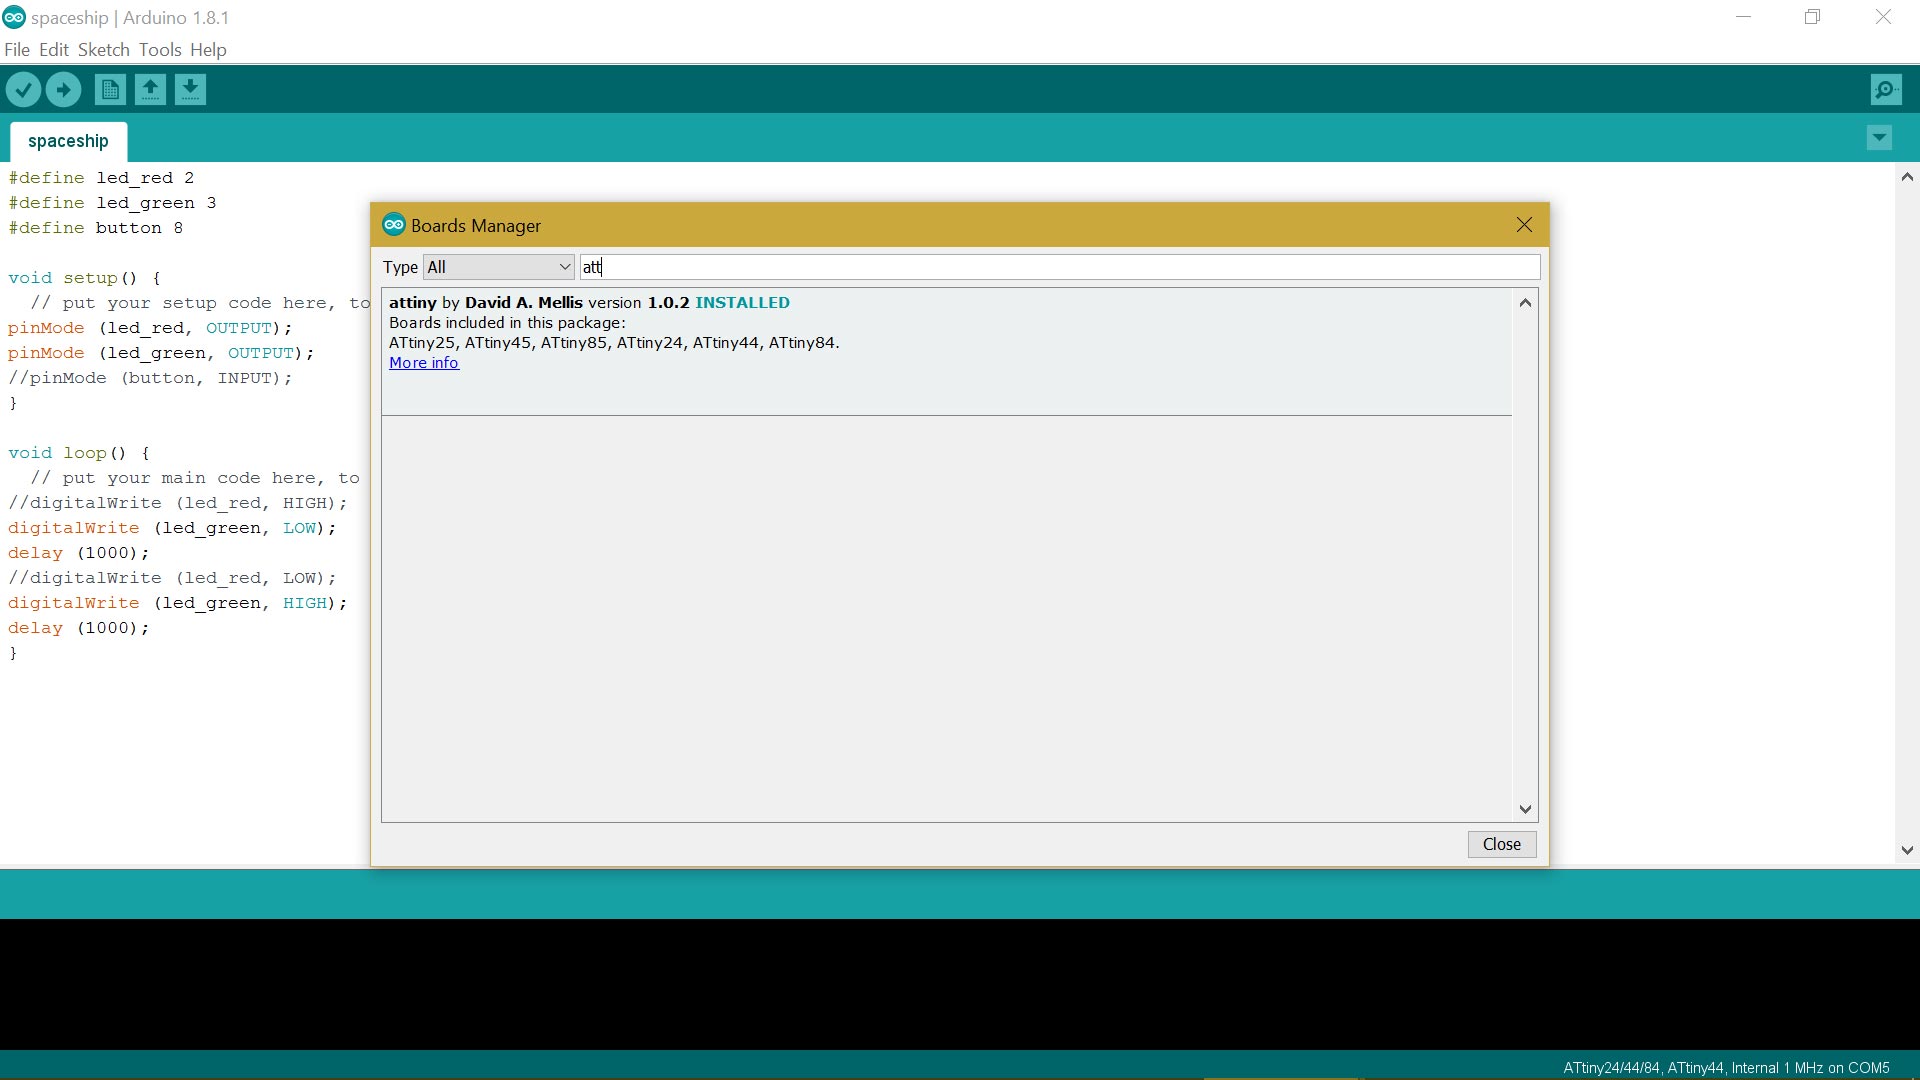Open the Edit menu

[54, 50]
